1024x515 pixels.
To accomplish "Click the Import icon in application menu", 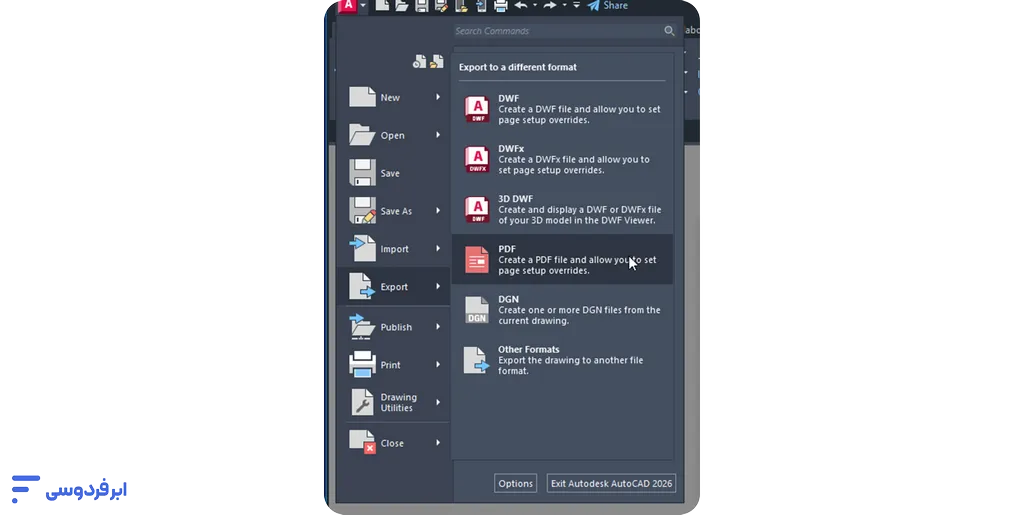I will 362,248.
